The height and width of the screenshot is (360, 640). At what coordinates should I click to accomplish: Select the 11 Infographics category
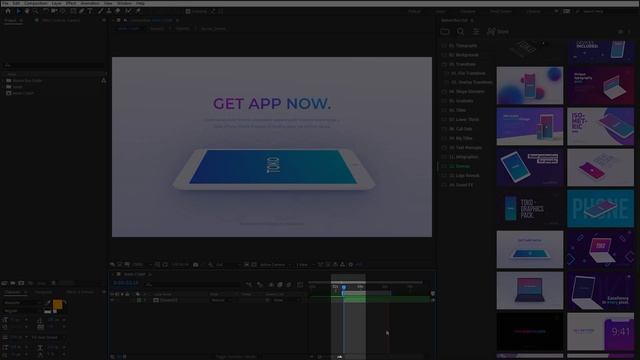463,157
